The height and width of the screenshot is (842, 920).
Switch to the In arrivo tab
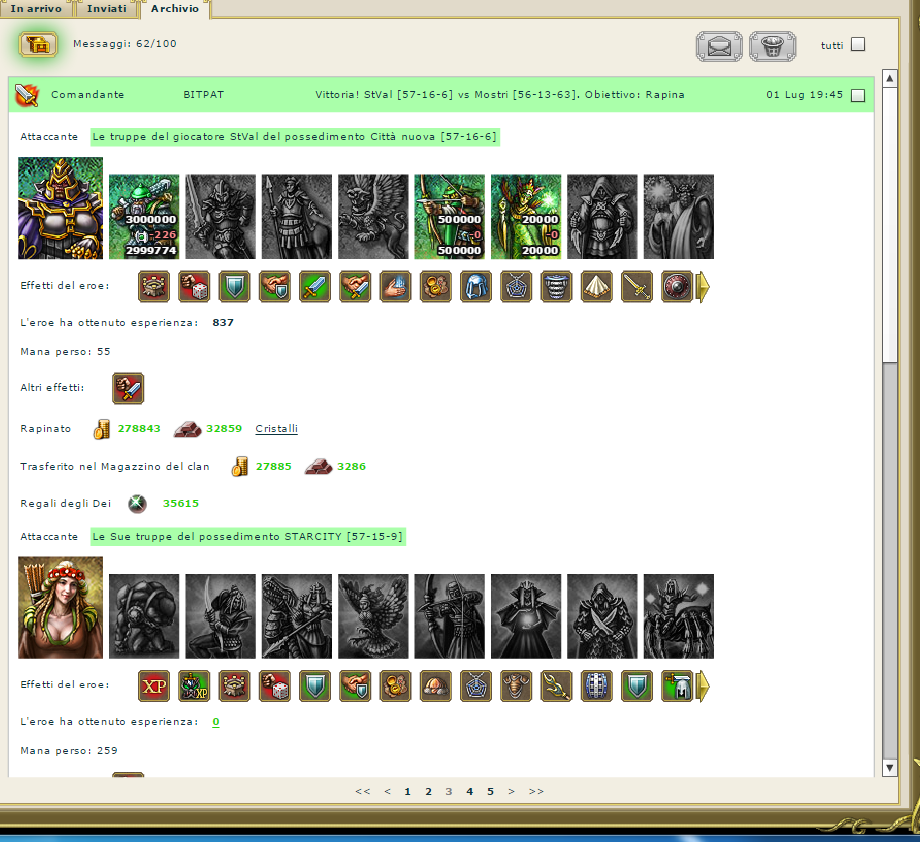(37, 8)
